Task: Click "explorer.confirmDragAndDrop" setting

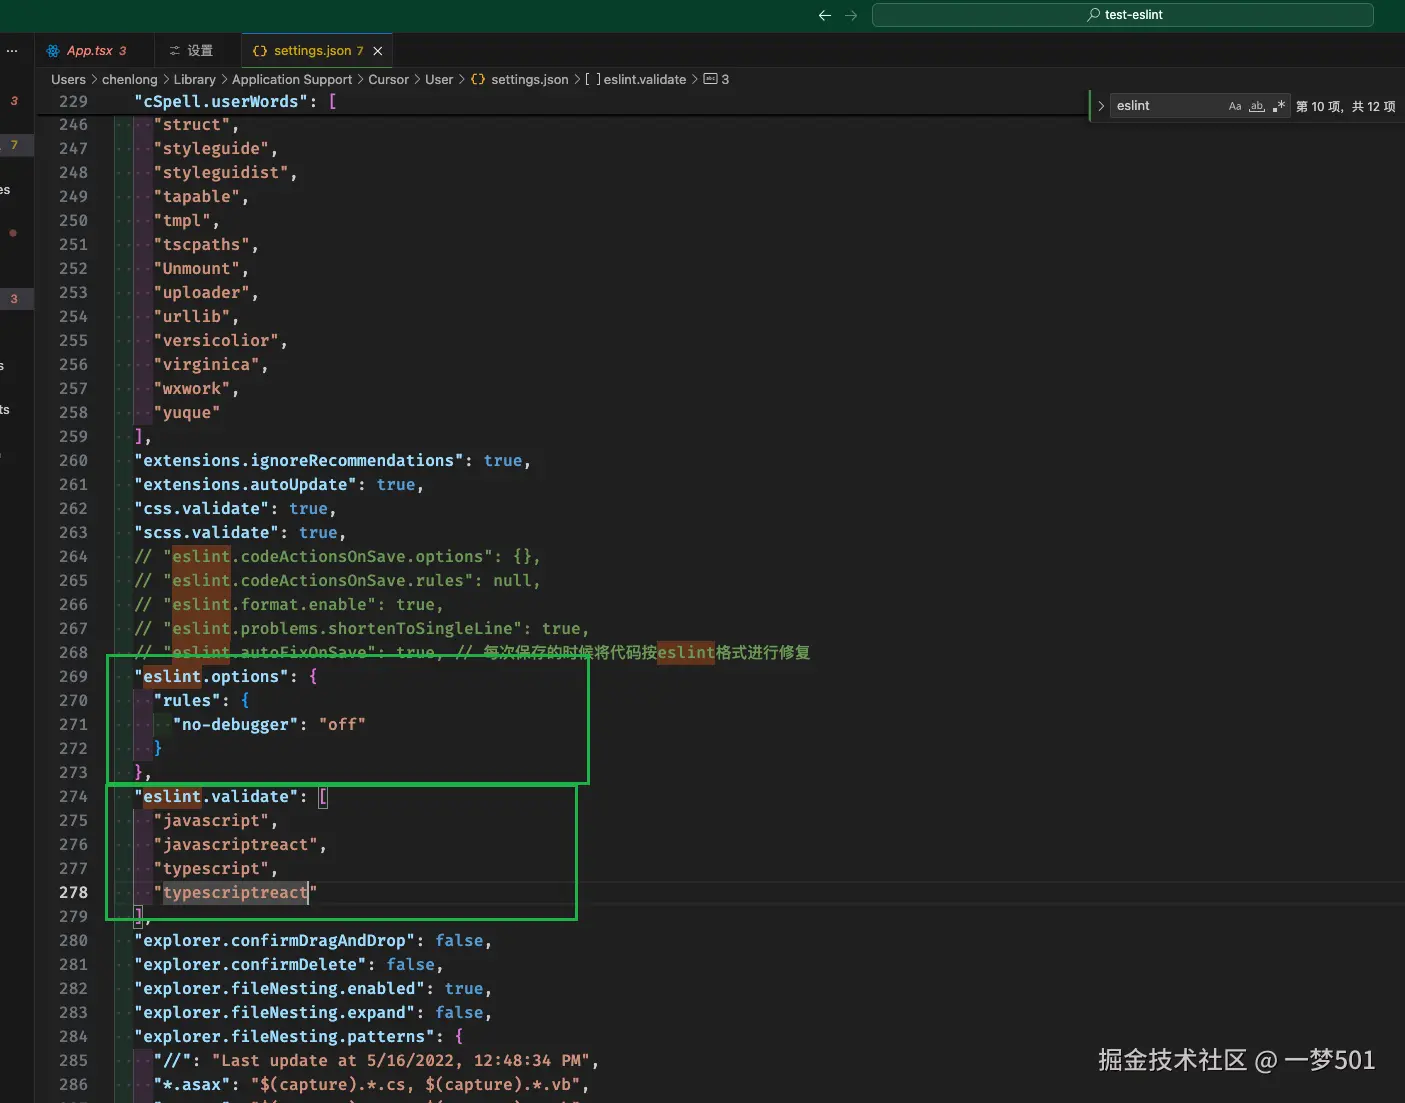Action: [275, 941]
